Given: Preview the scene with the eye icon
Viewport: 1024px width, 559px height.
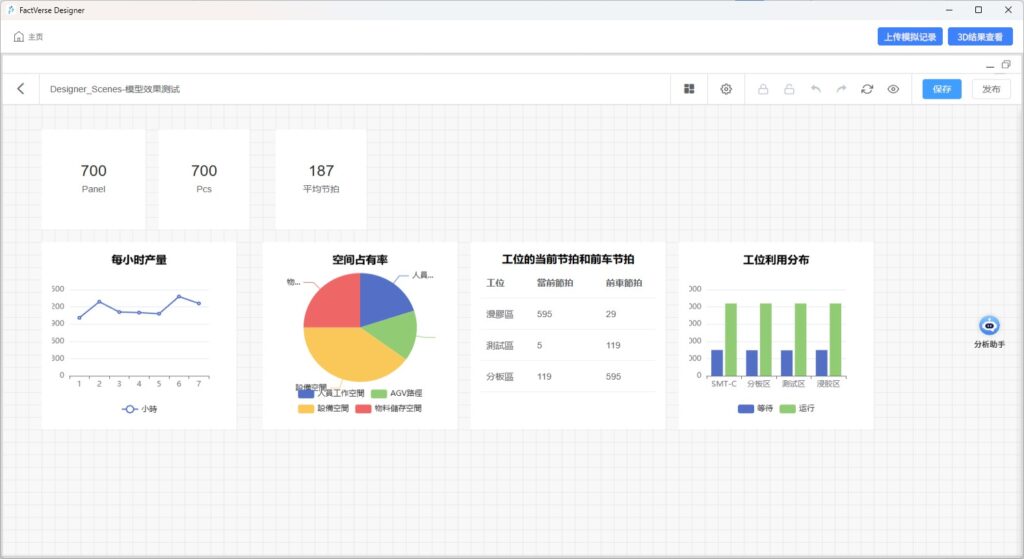Looking at the screenshot, I should (x=893, y=89).
